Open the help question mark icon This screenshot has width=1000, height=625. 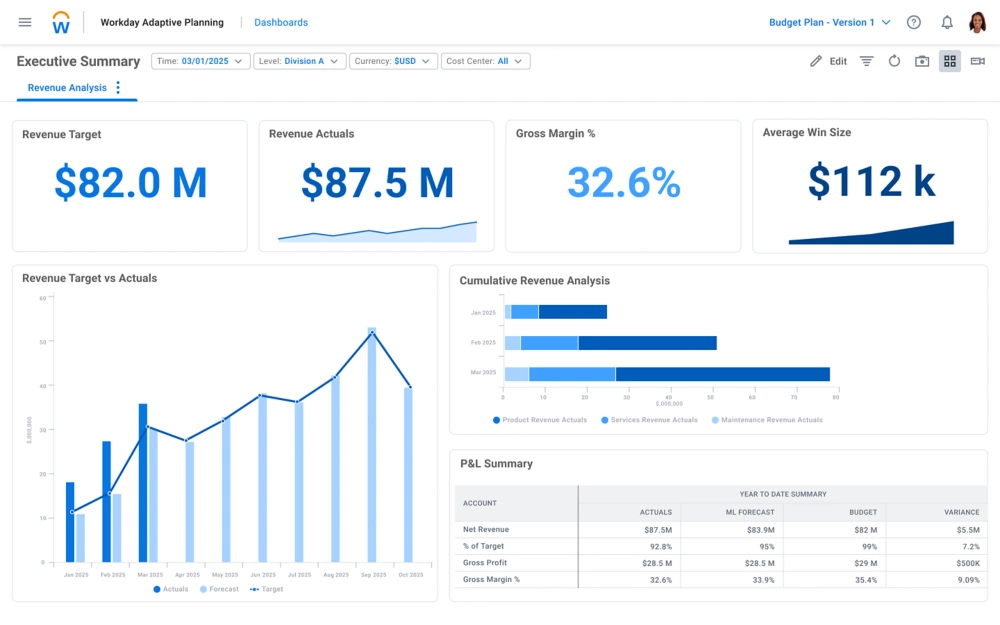click(x=913, y=22)
